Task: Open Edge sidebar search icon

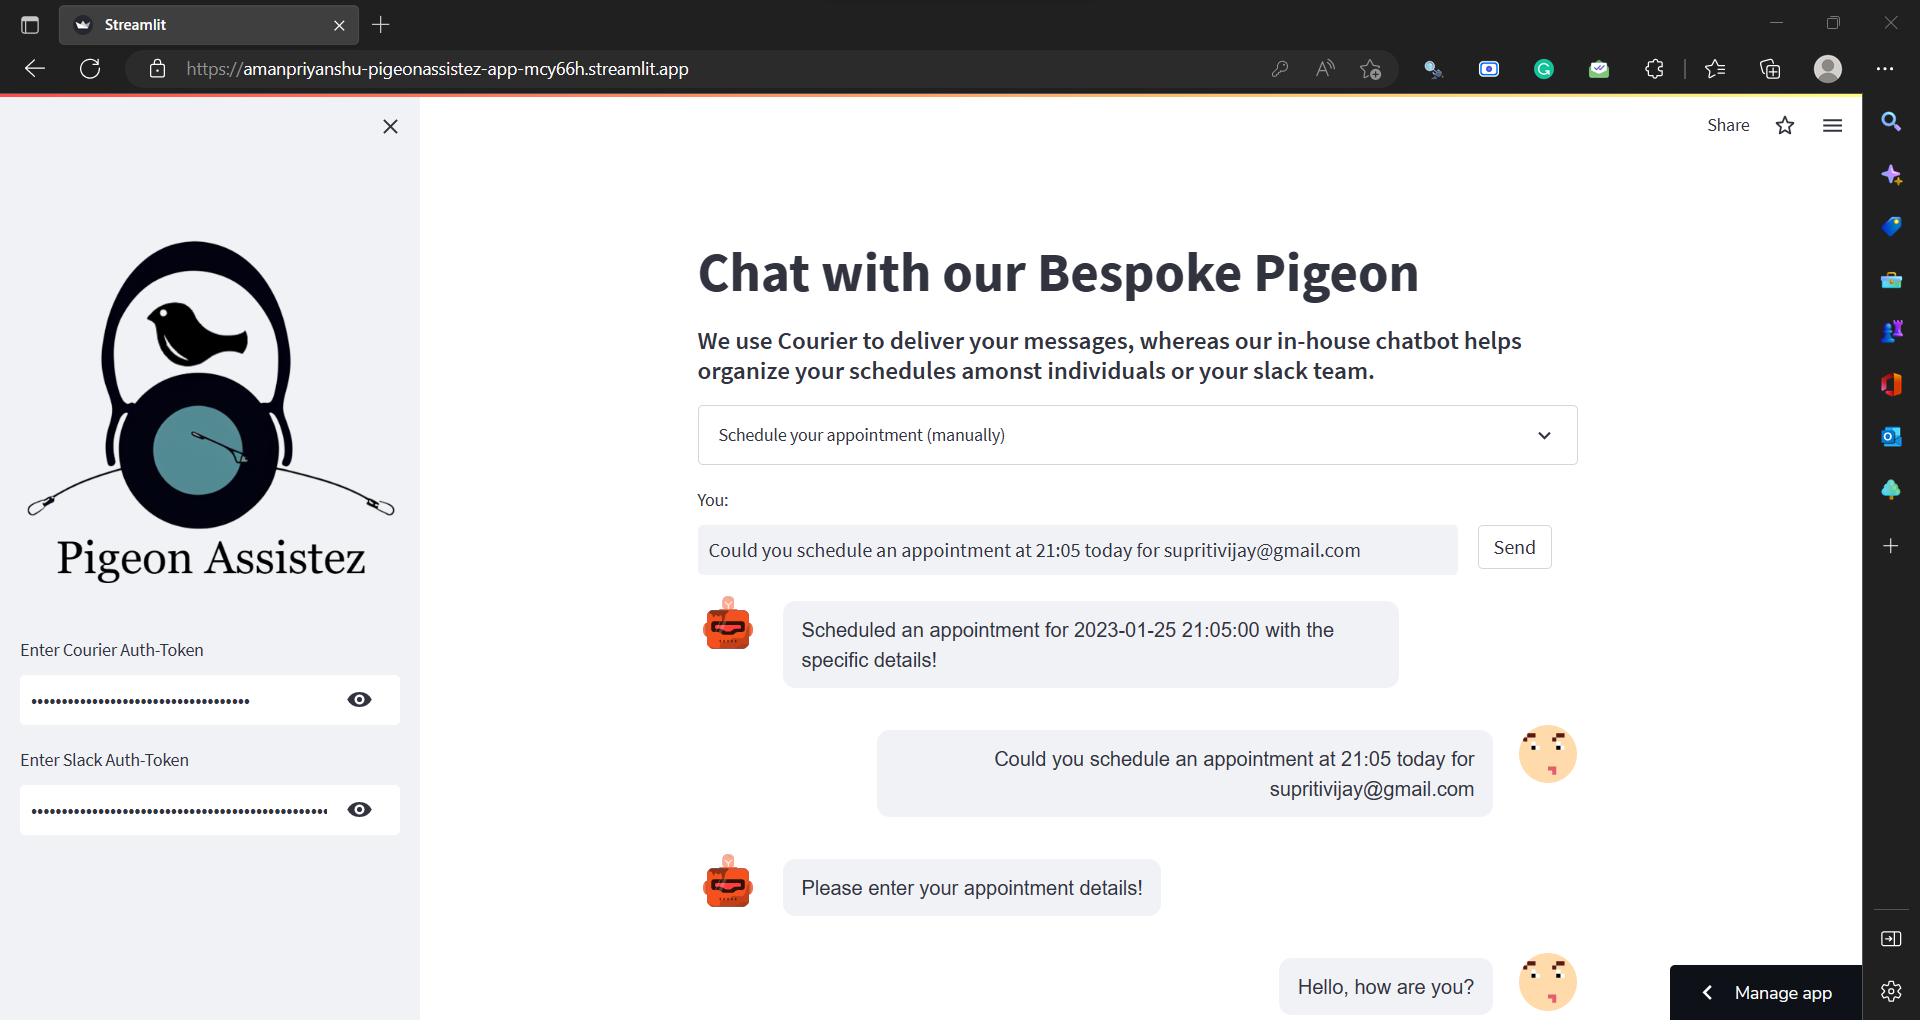Action: [1890, 122]
